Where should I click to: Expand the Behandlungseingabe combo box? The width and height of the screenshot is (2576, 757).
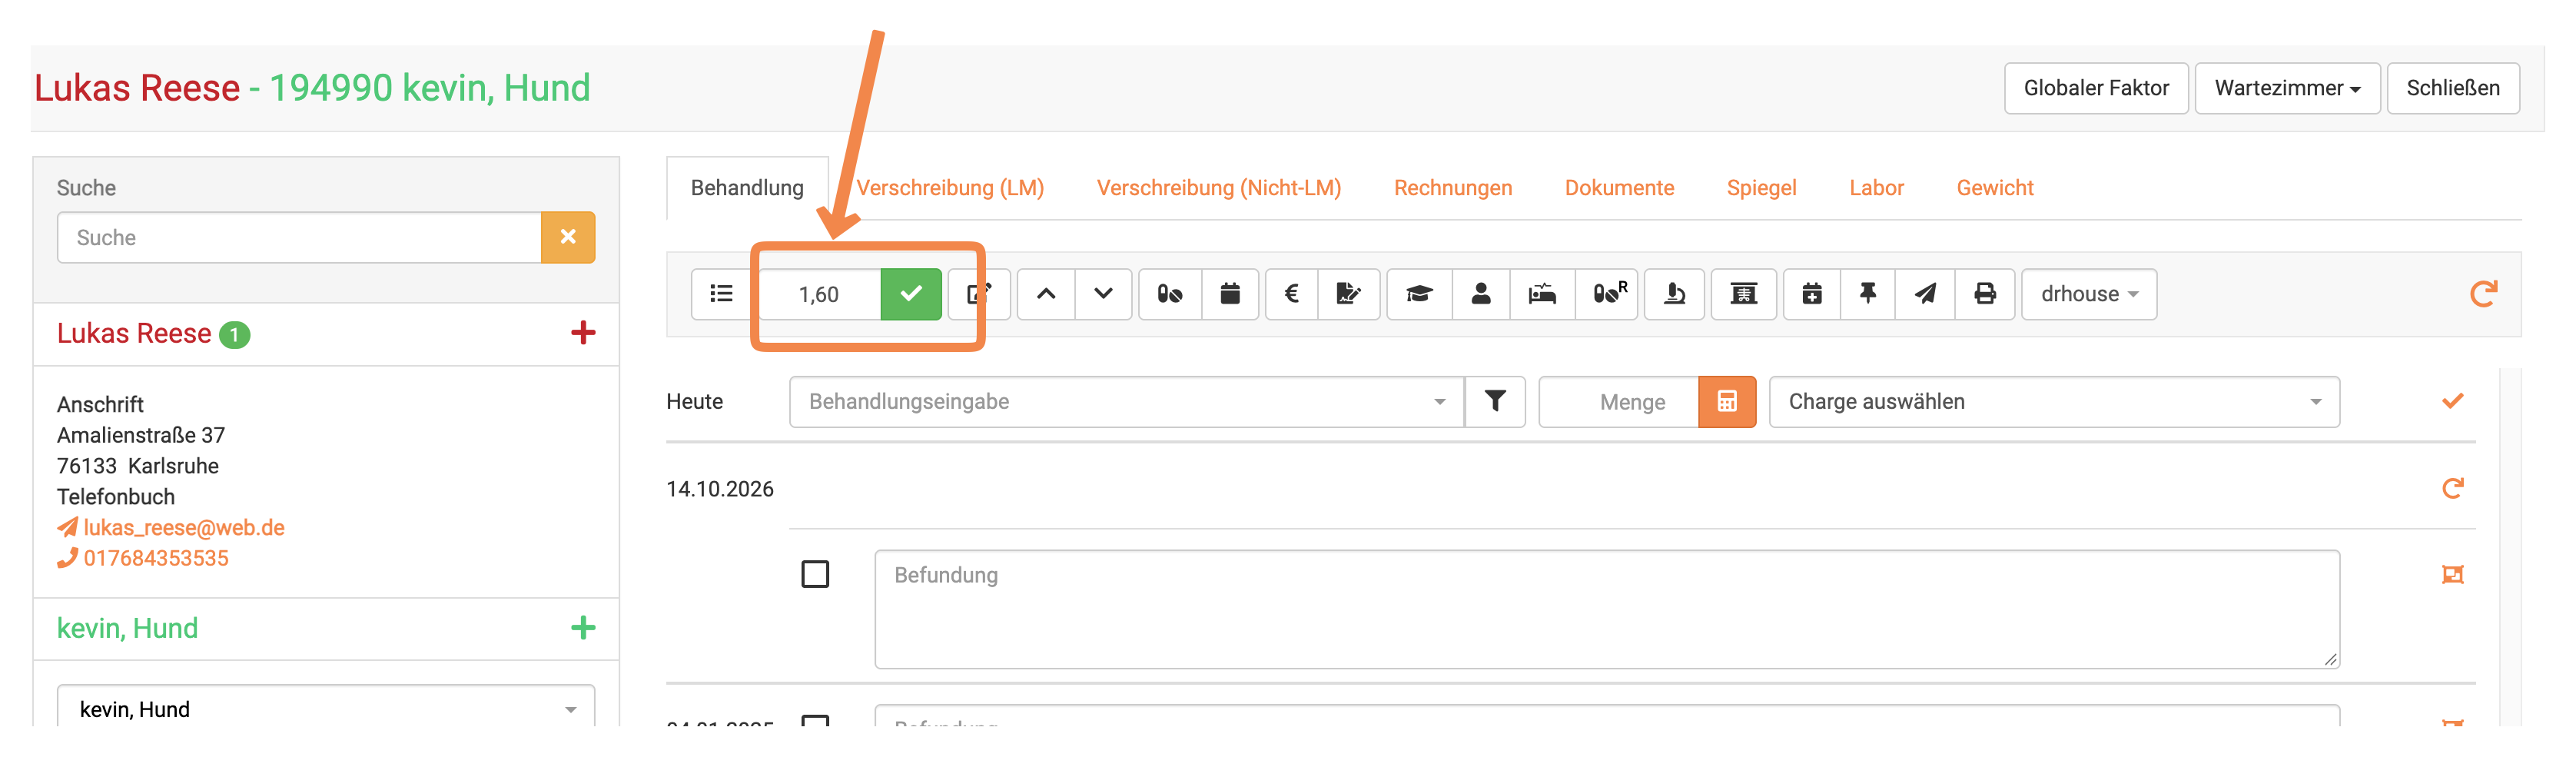click(x=1127, y=402)
